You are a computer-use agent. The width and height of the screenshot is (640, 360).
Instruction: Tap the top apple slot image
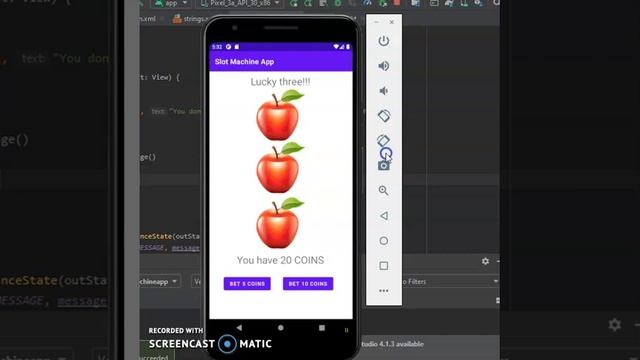point(279,115)
